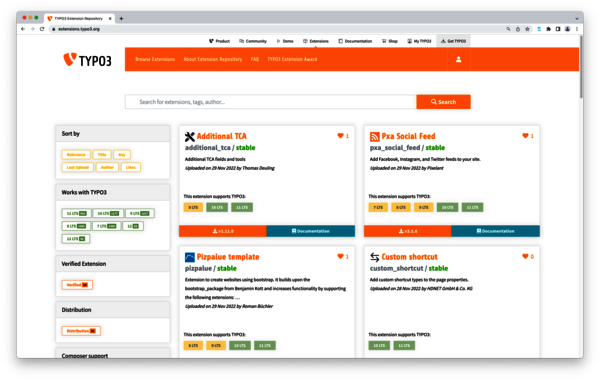Click the page vertical scrollbar
This screenshot has height=380, width=600.
(581, 67)
